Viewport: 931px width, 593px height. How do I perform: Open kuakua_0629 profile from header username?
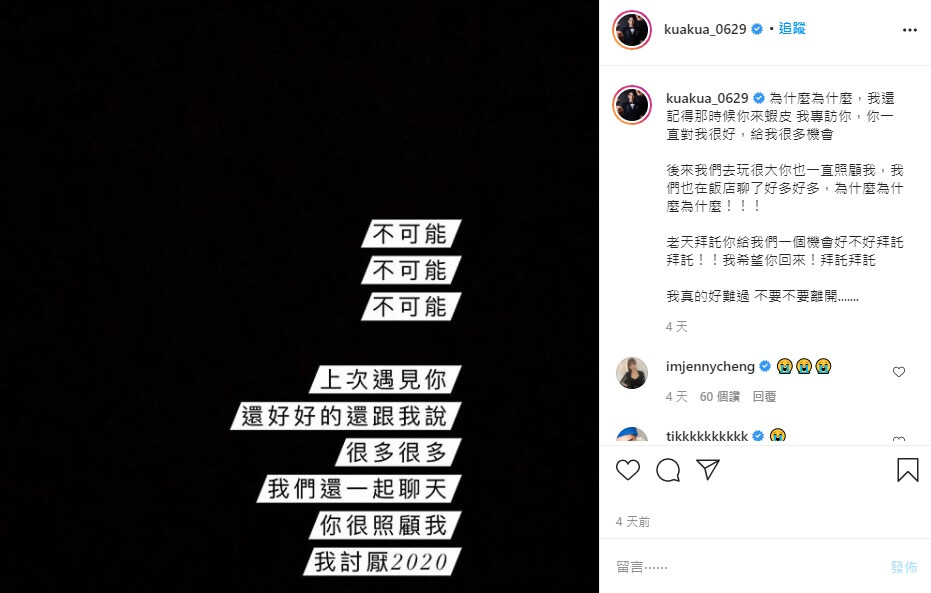pos(705,29)
